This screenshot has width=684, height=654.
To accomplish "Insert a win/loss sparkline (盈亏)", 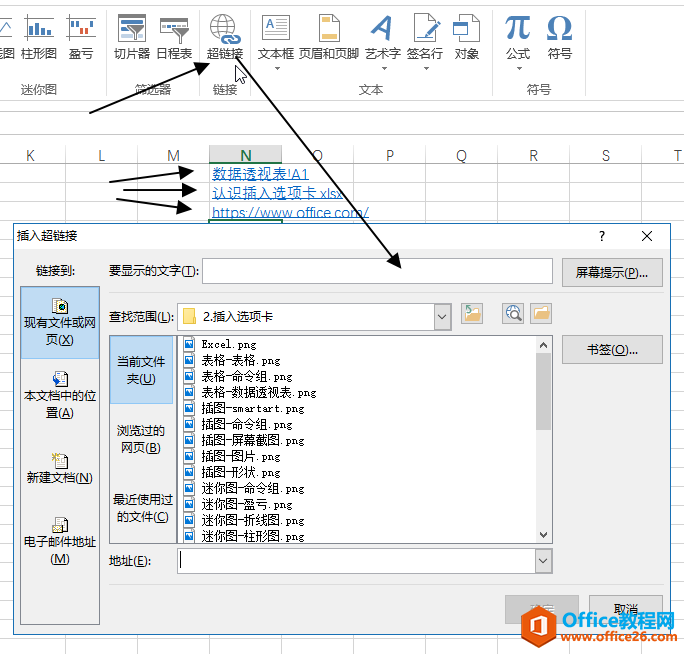I will pos(81,38).
